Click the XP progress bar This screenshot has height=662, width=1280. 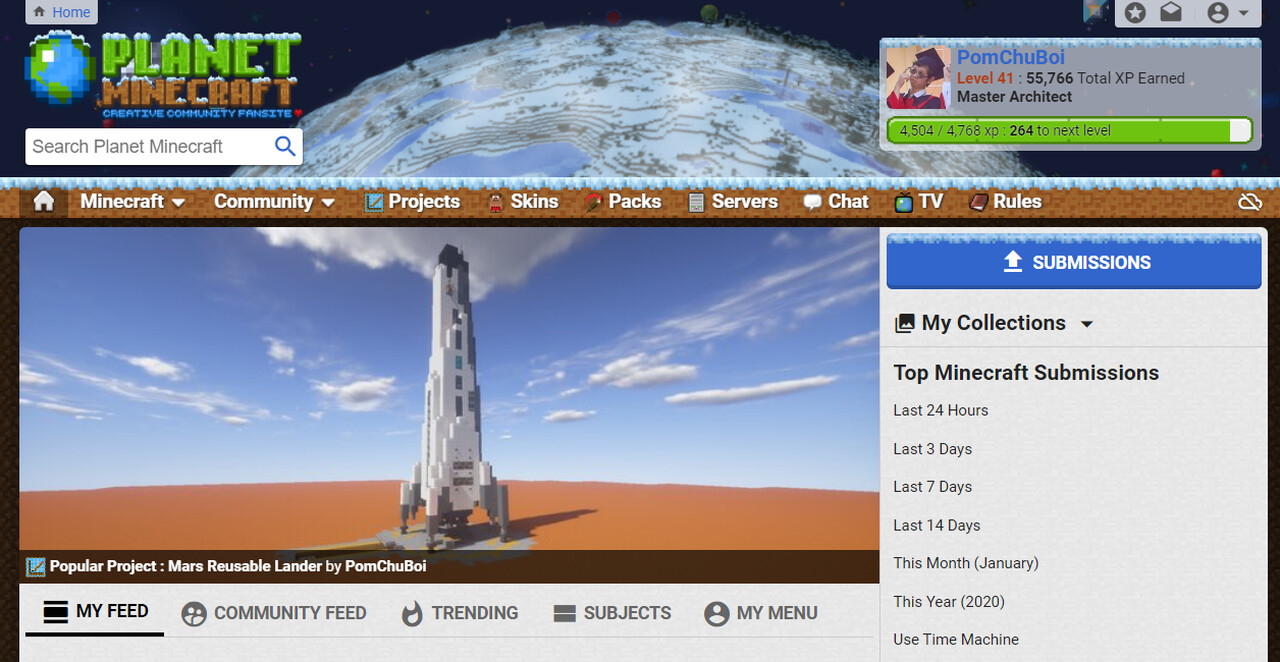1069,129
